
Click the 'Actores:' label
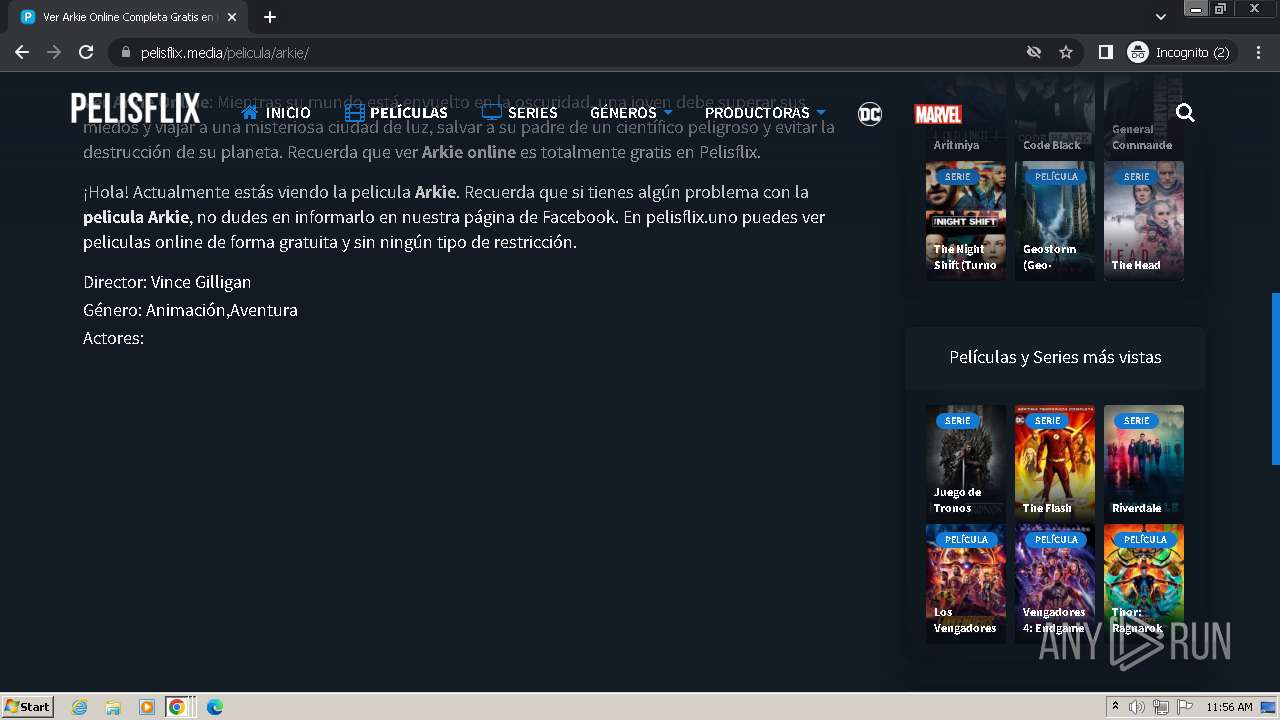(113, 338)
